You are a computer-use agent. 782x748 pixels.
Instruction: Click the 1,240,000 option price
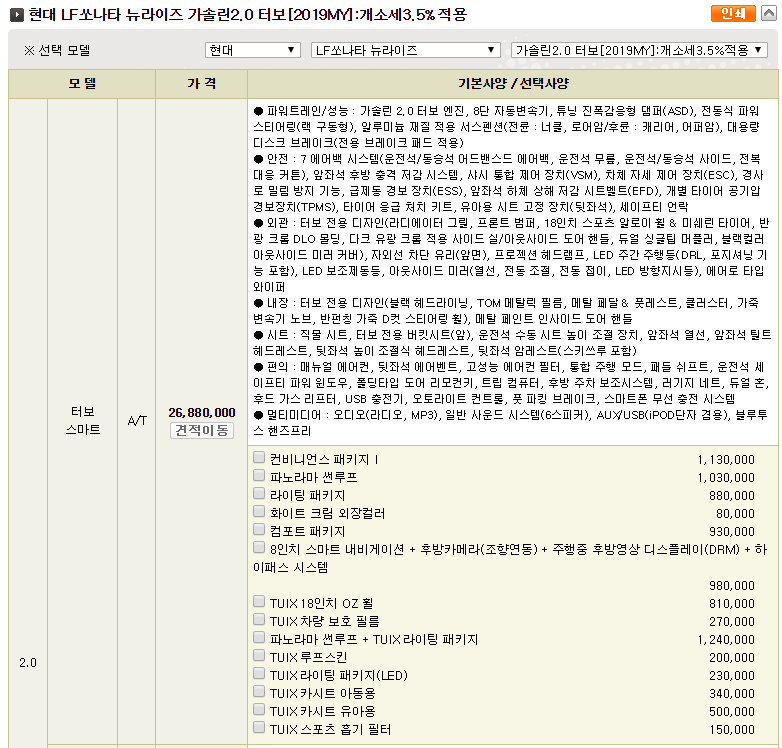(726, 639)
